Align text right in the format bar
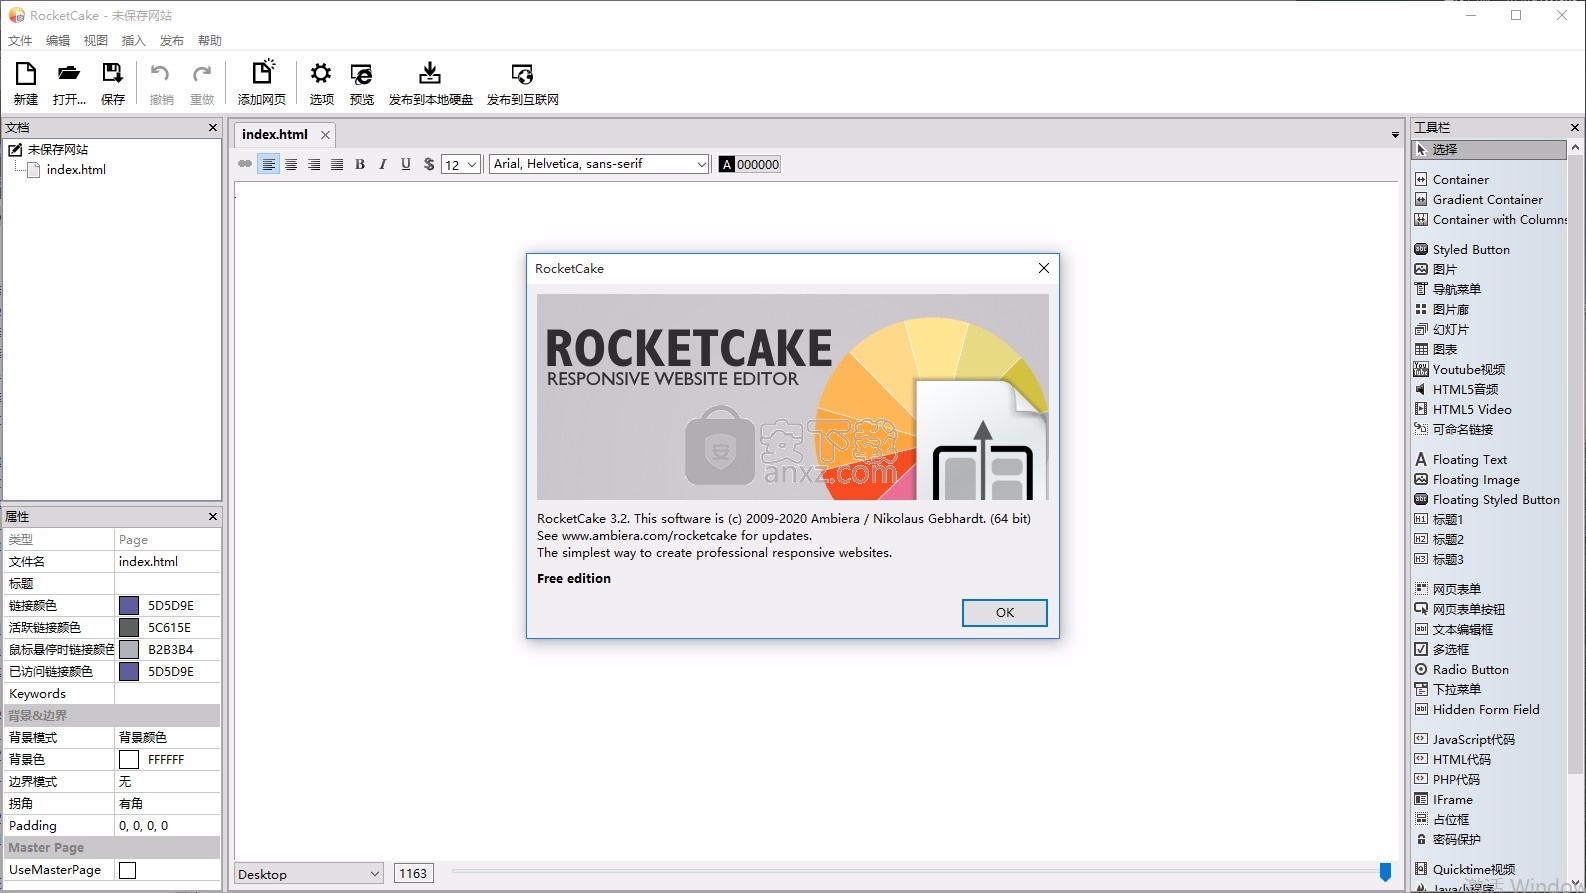 click(x=314, y=164)
